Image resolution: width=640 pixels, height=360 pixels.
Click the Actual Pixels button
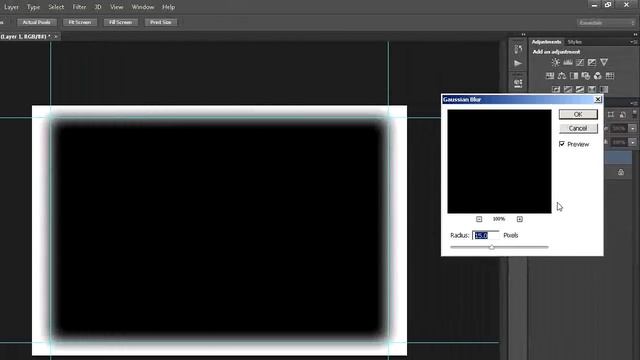pyautogui.click(x=37, y=22)
